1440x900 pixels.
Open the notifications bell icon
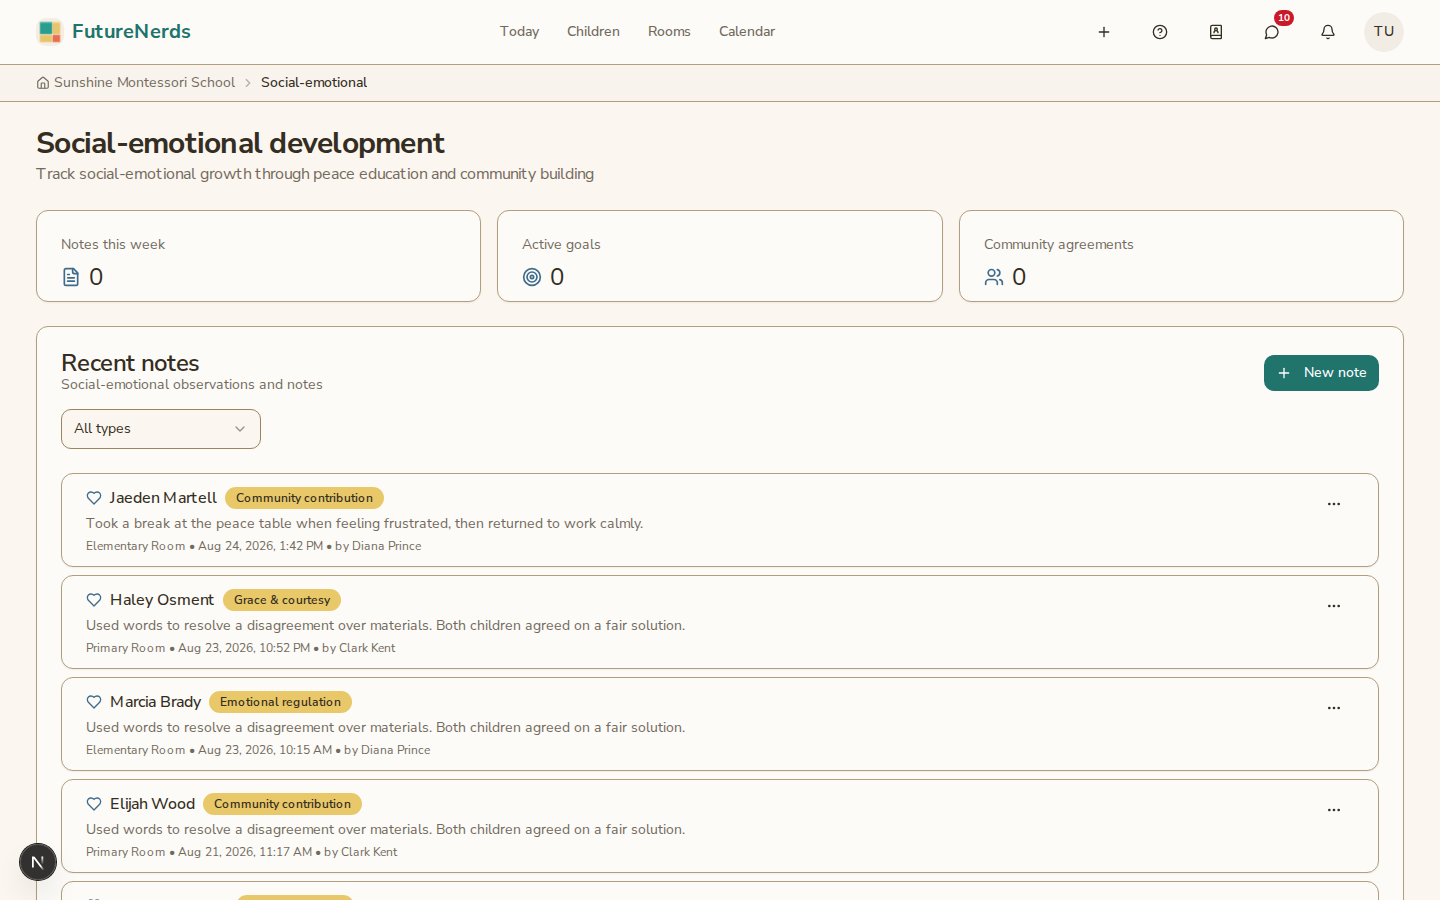click(x=1328, y=32)
